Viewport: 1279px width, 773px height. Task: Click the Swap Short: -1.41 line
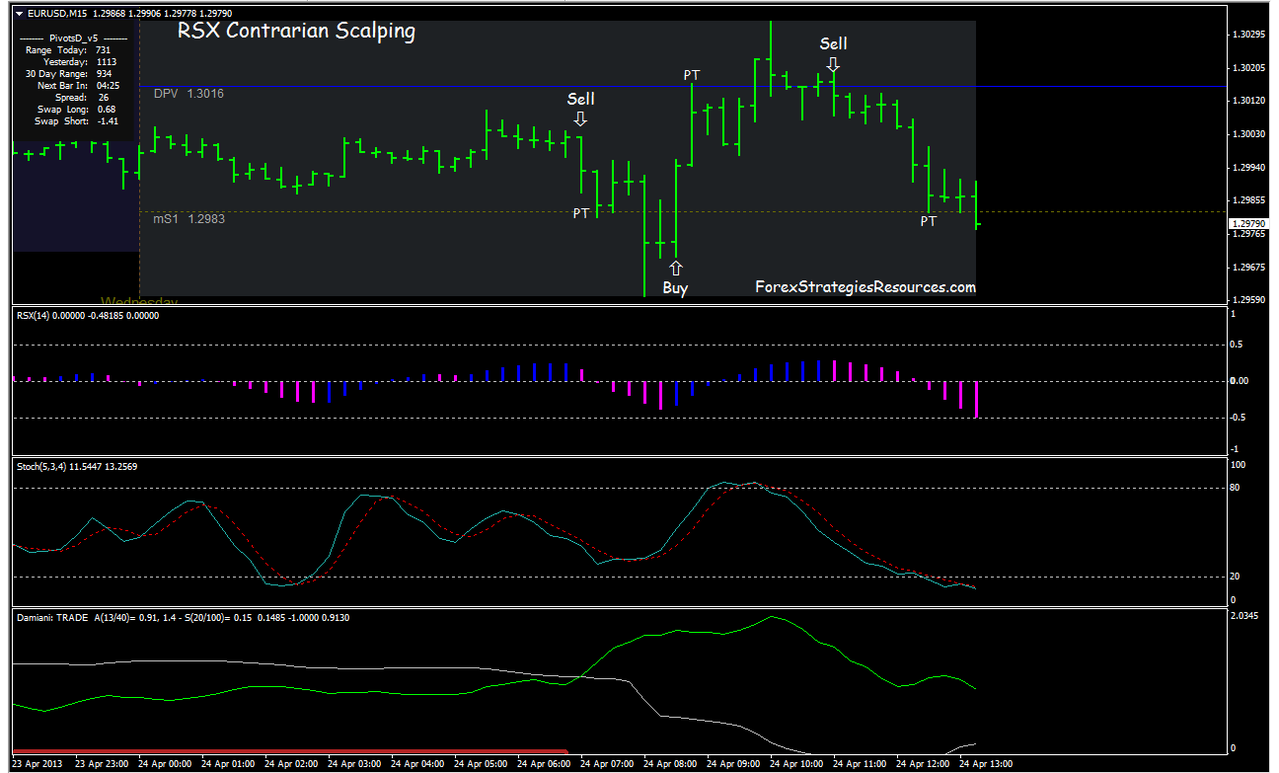tap(76, 121)
